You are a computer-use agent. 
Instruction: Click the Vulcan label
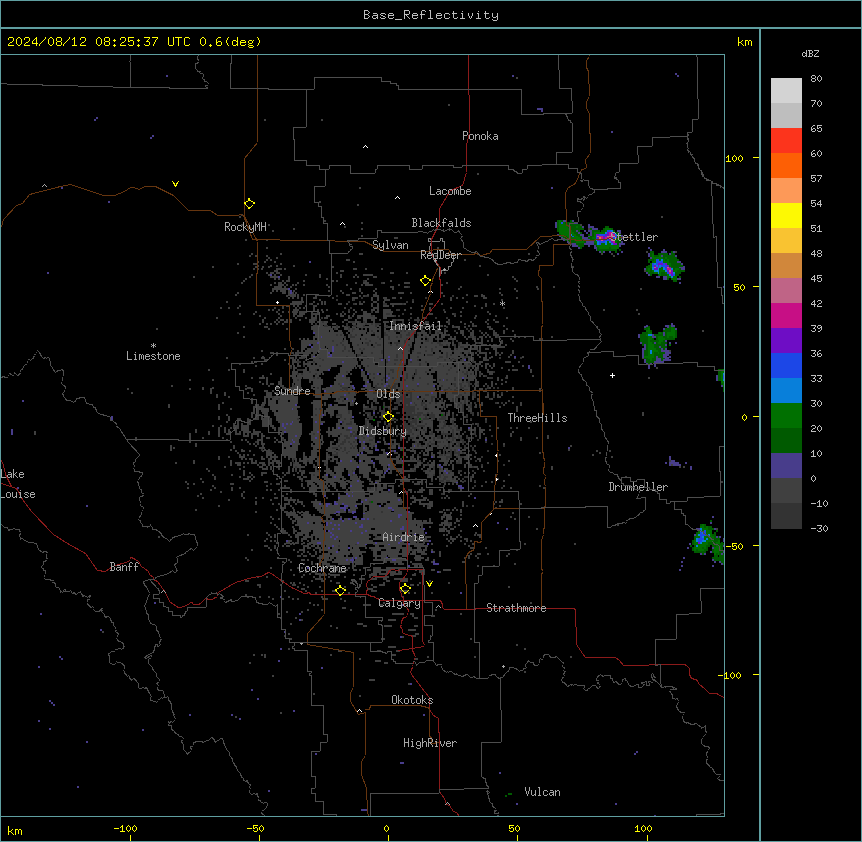click(x=543, y=792)
